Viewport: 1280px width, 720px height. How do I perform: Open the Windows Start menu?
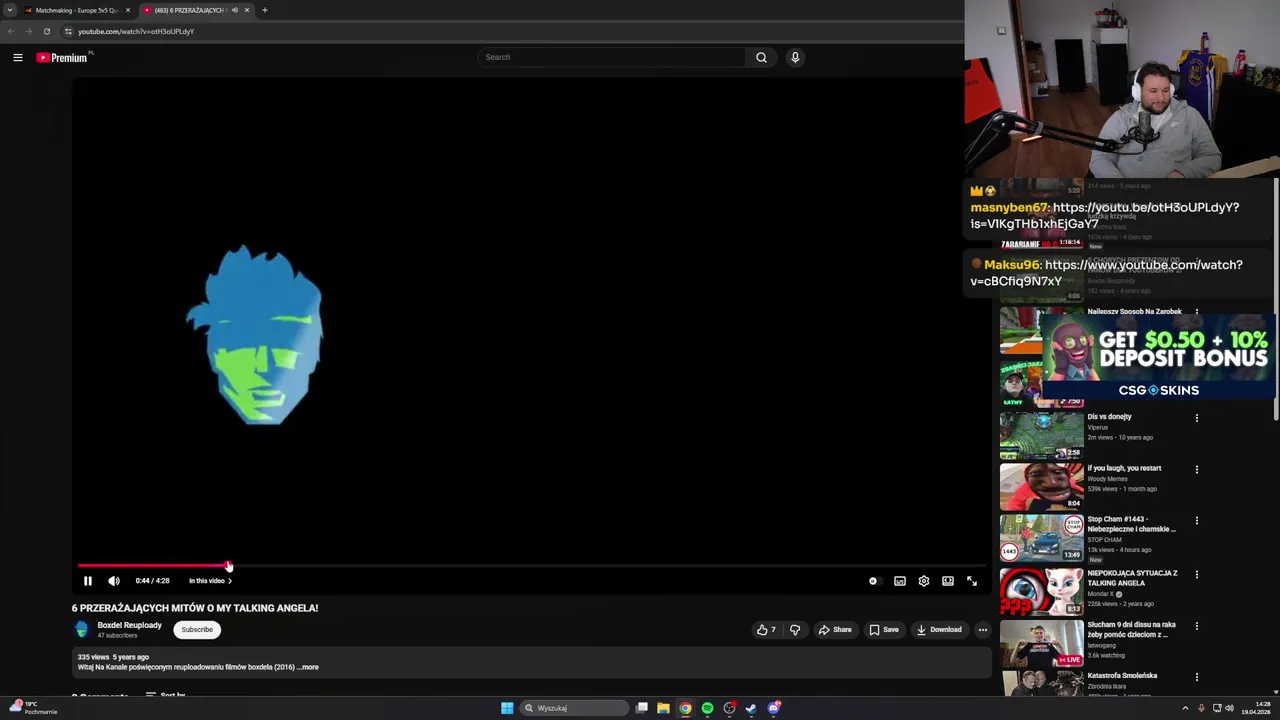(507, 708)
